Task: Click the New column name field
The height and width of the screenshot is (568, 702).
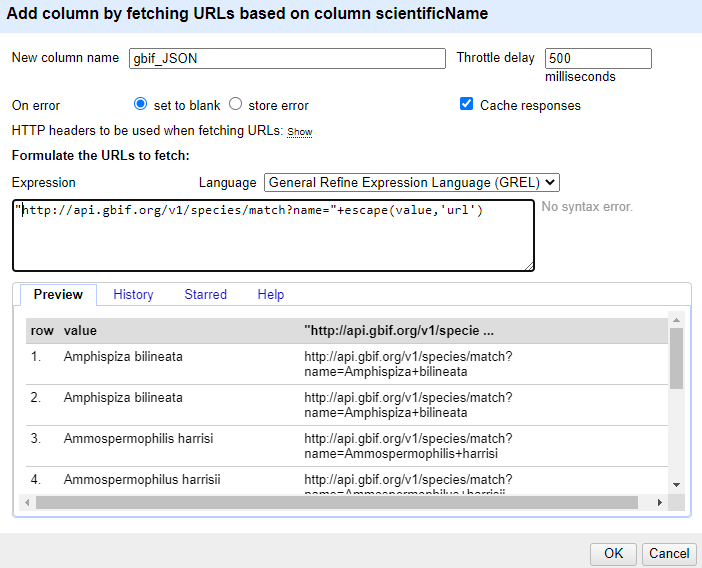Action: (287, 59)
